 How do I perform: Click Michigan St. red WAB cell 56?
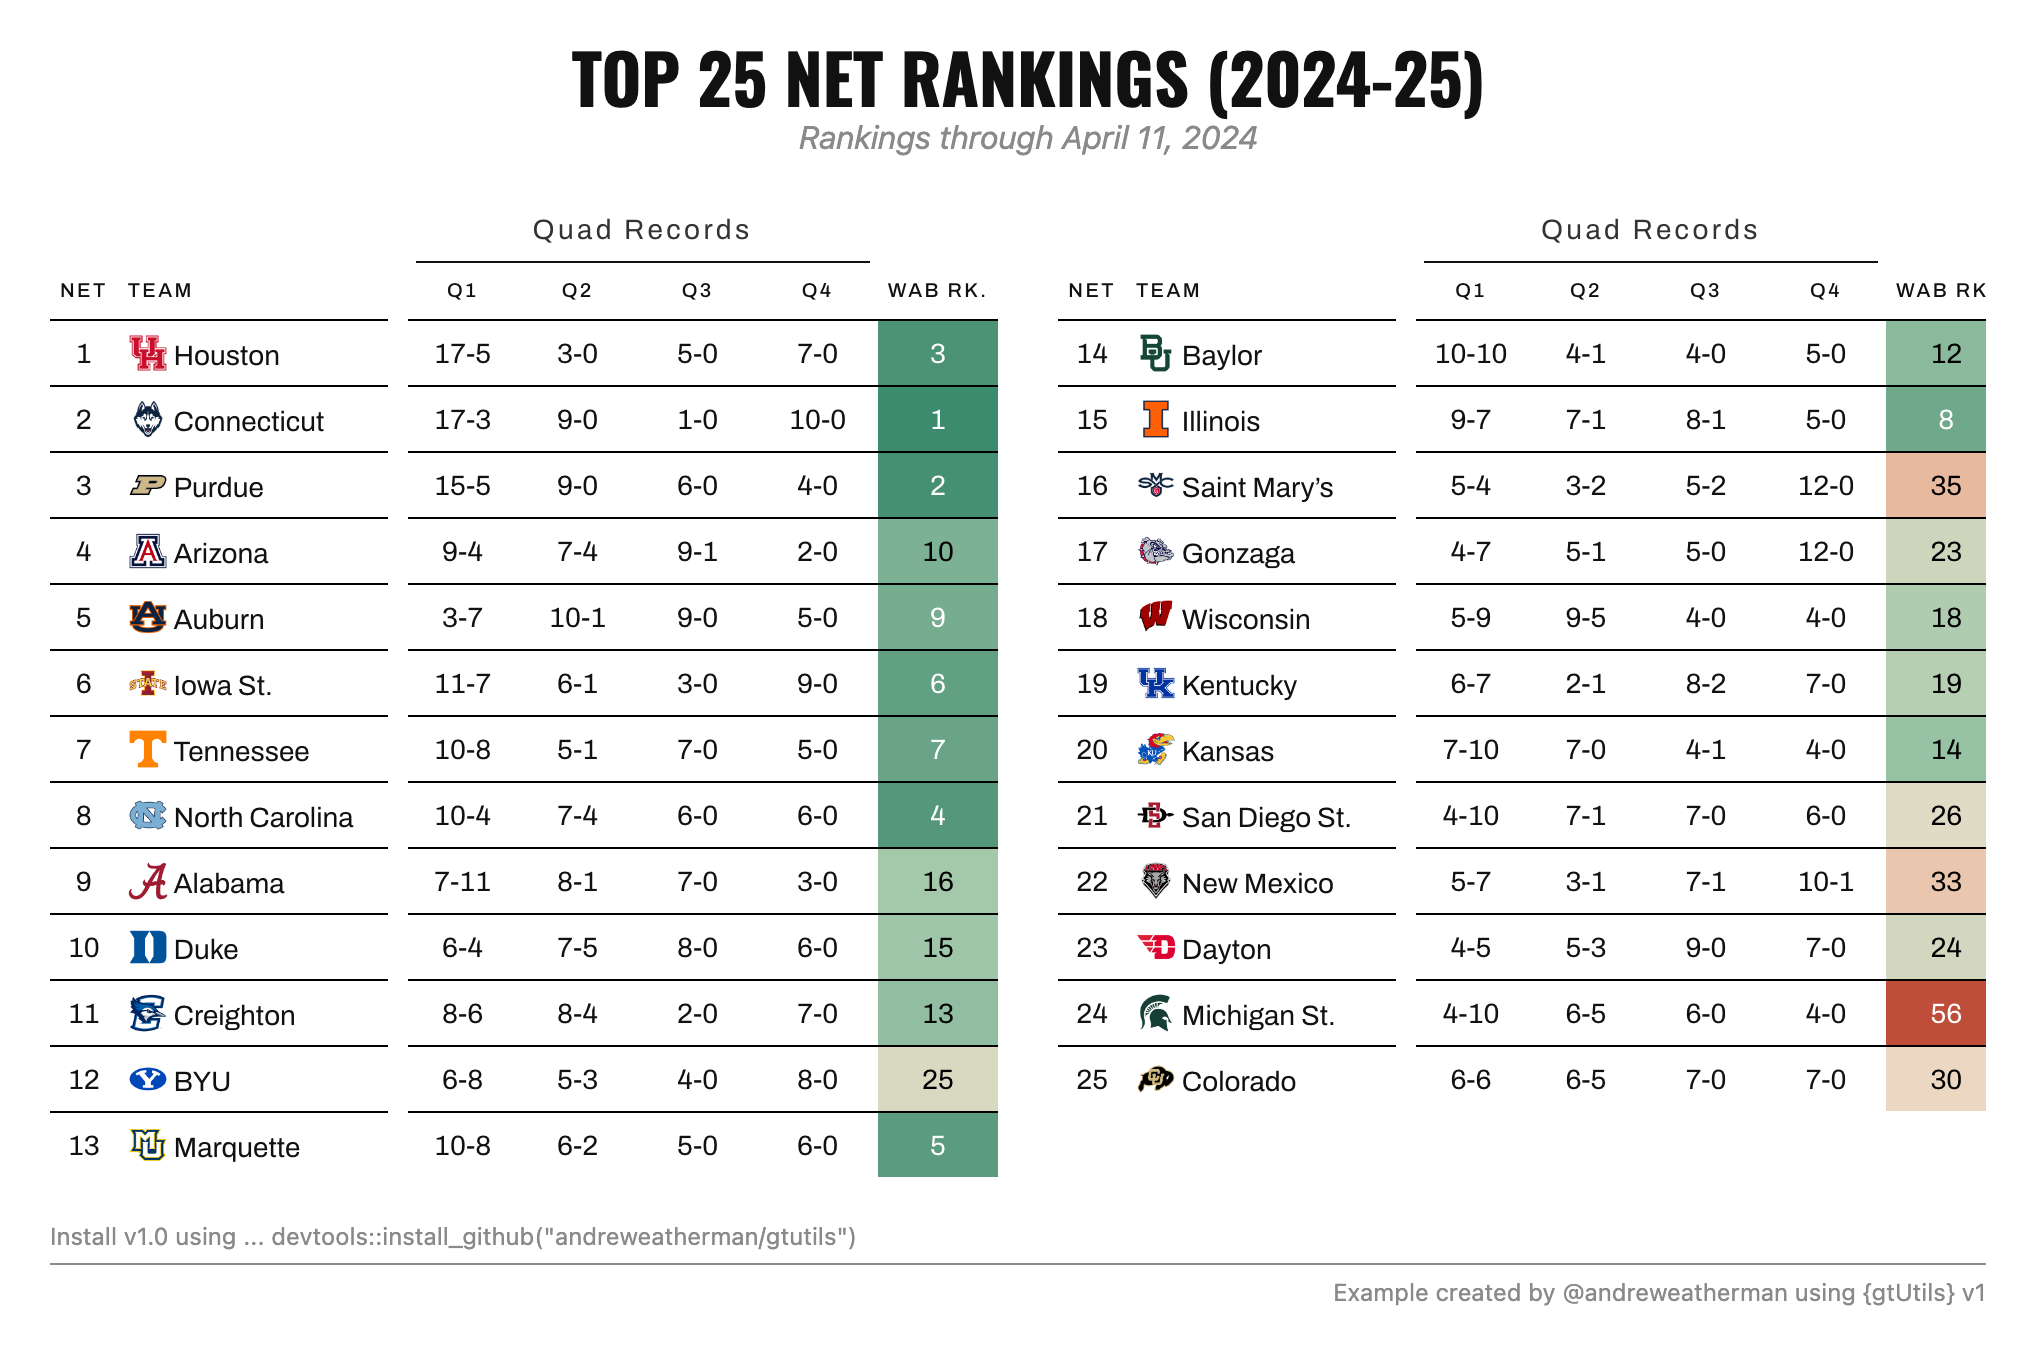pyautogui.click(x=1936, y=1013)
